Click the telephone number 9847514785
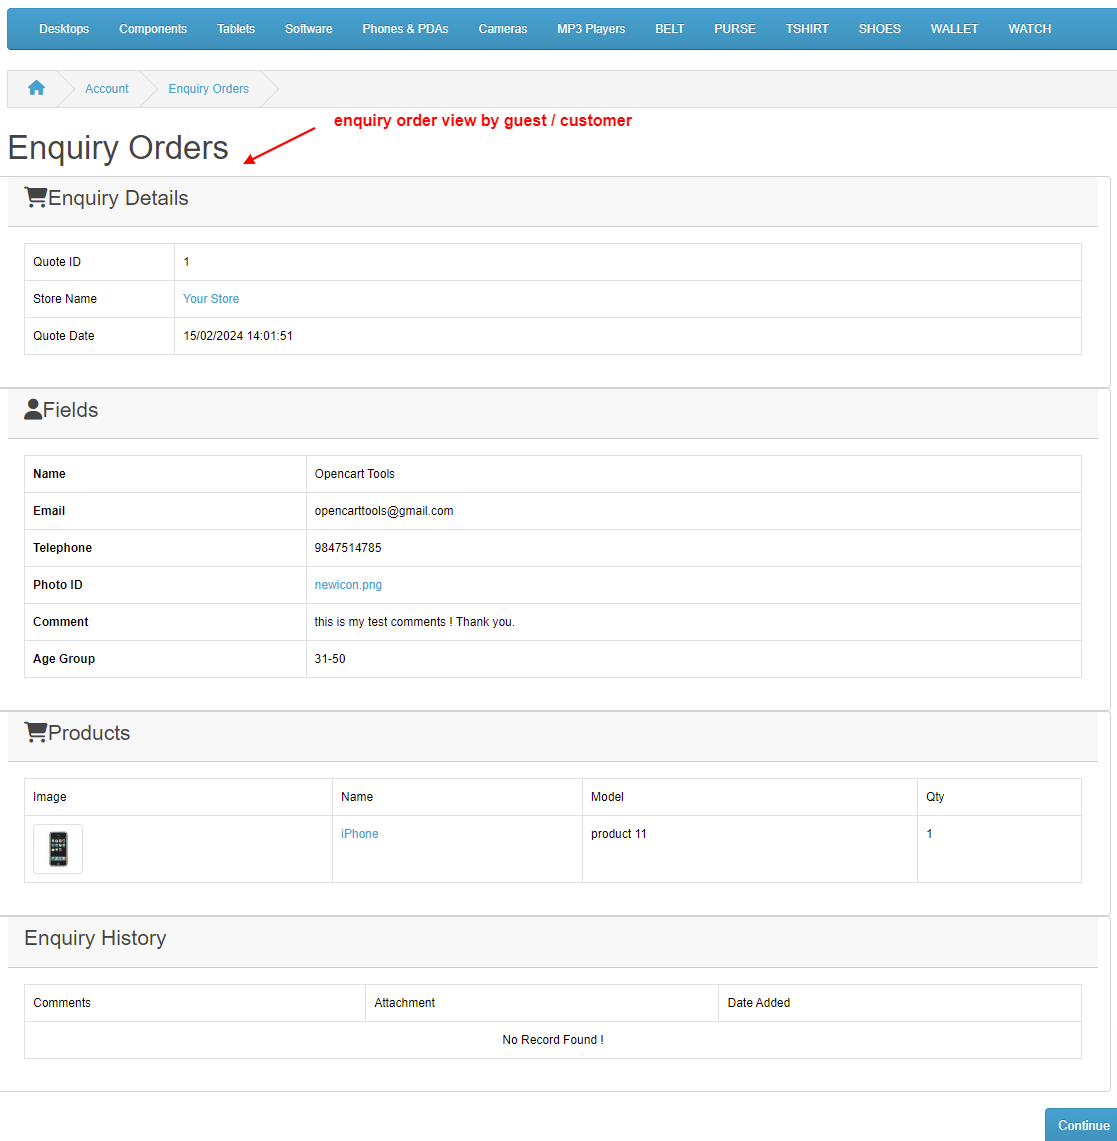 click(x=348, y=548)
